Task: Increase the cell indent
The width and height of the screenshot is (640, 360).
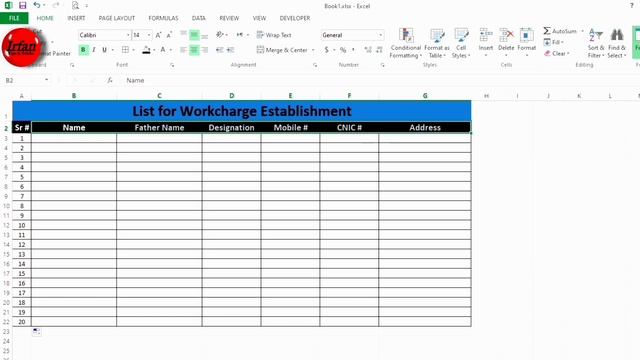Action: click(231, 50)
